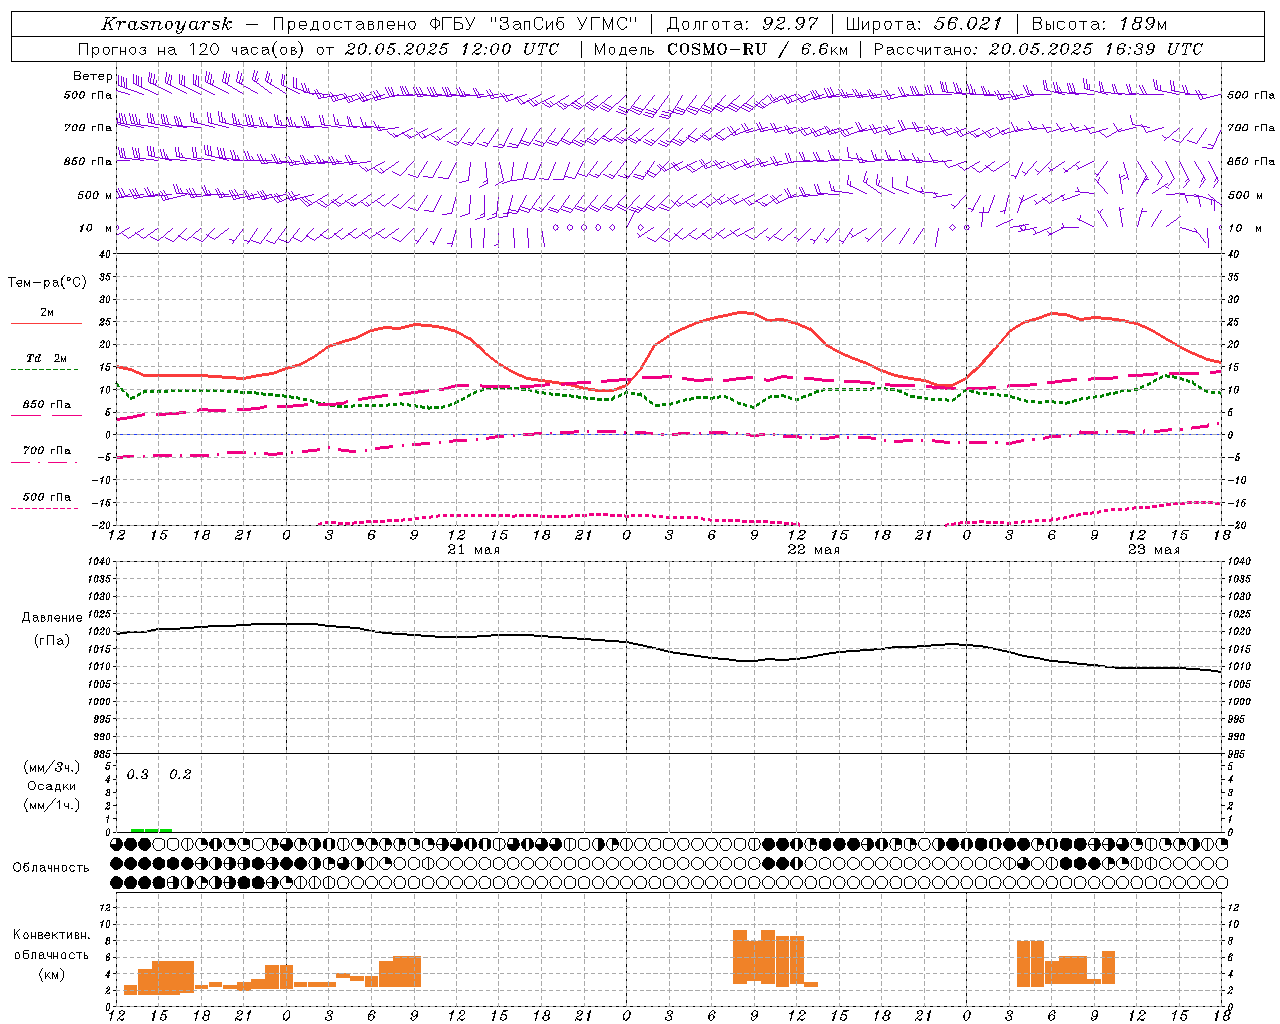Click the "22 мая" date label
1280x1024 pixels.
pos(813,550)
